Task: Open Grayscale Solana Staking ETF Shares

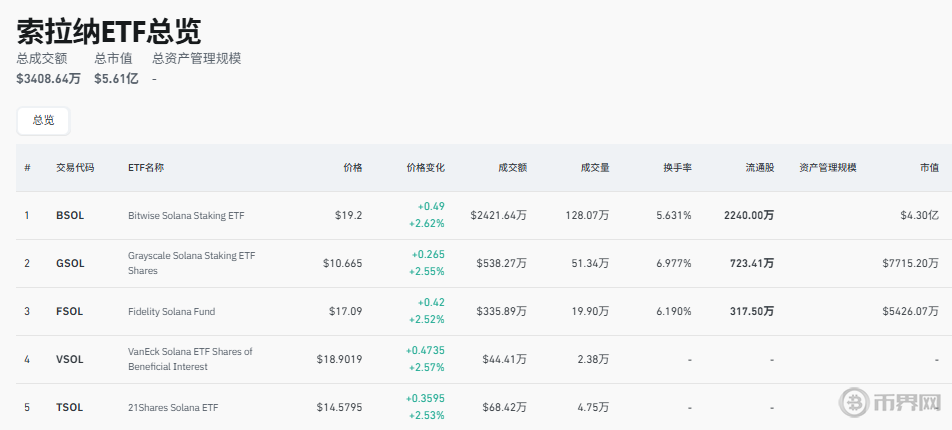Action: (x=191, y=263)
